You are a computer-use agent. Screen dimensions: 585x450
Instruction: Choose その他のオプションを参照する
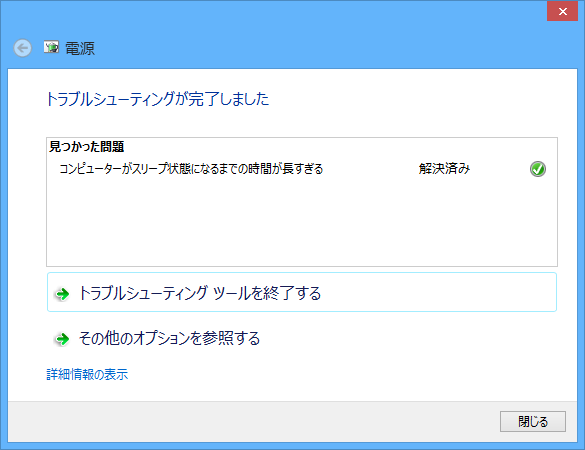click(302, 338)
